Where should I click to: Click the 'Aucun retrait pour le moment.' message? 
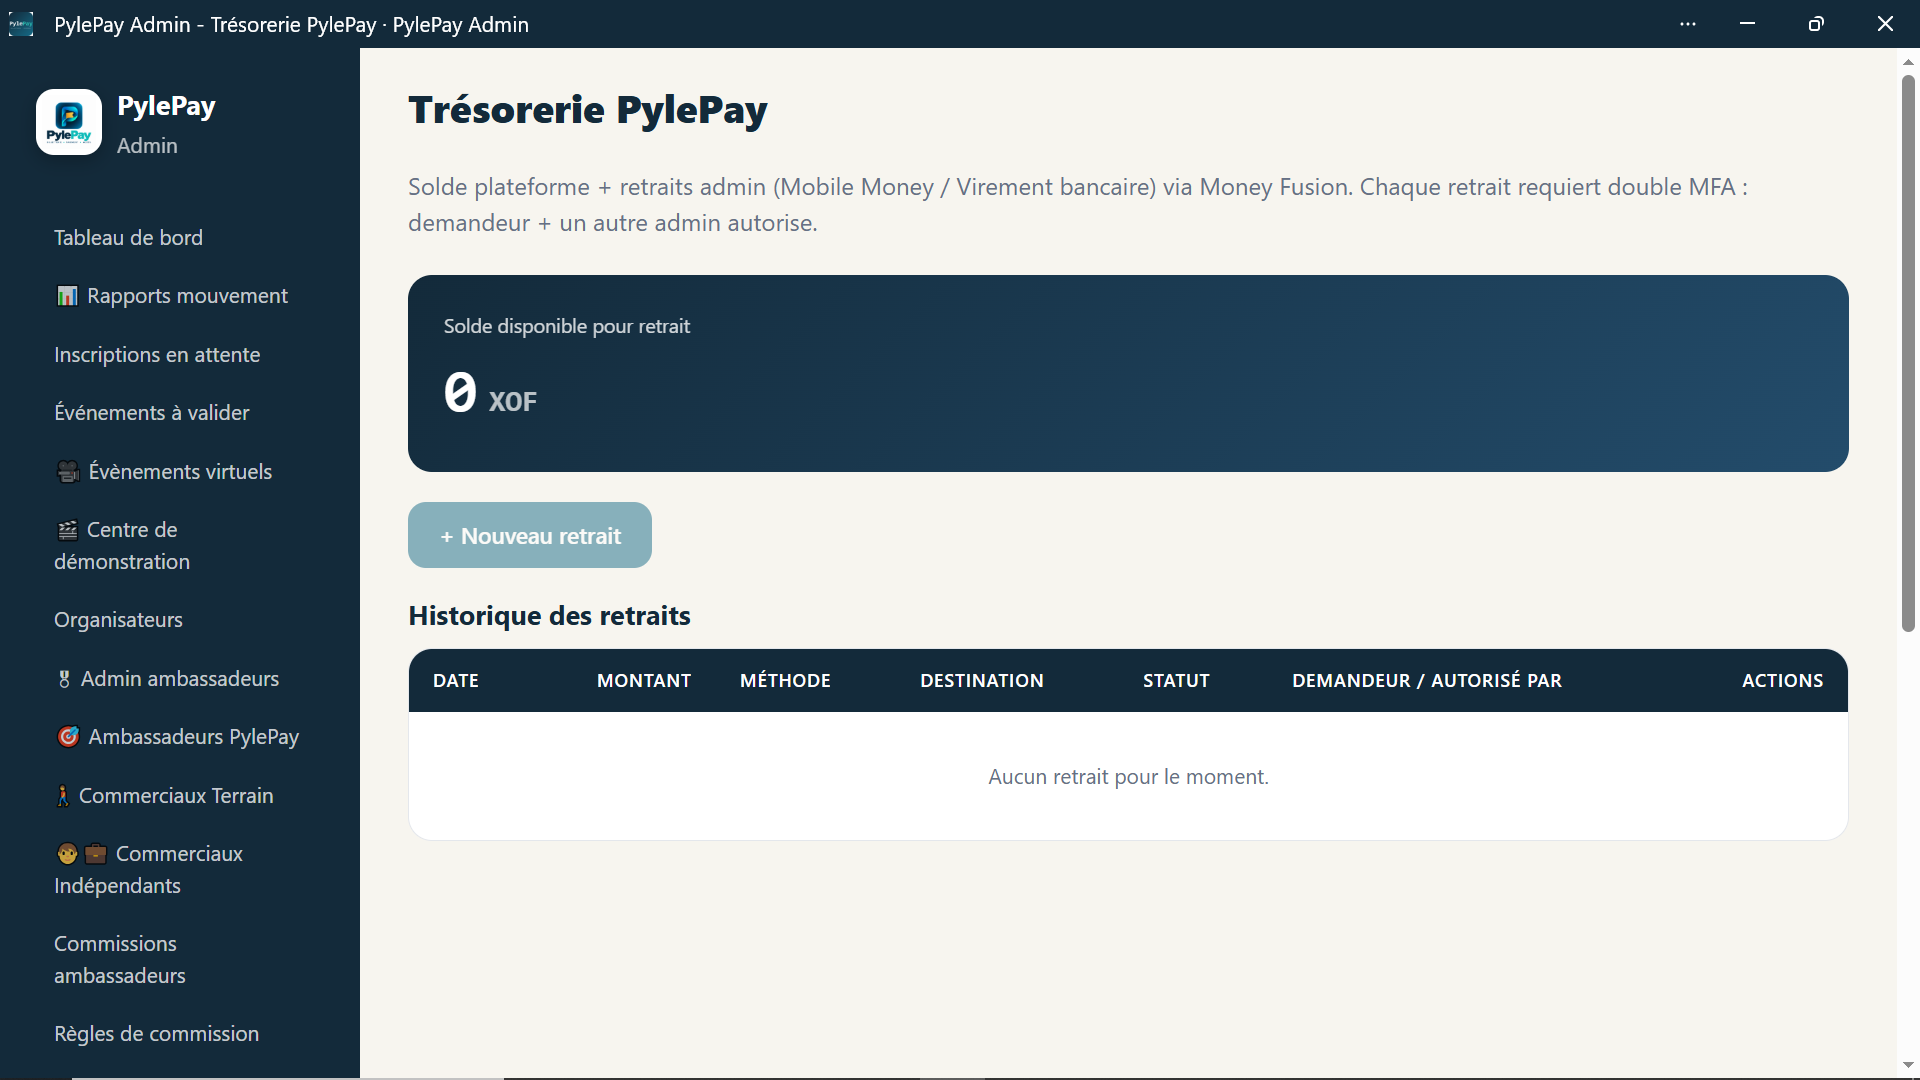click(1128, 777)
